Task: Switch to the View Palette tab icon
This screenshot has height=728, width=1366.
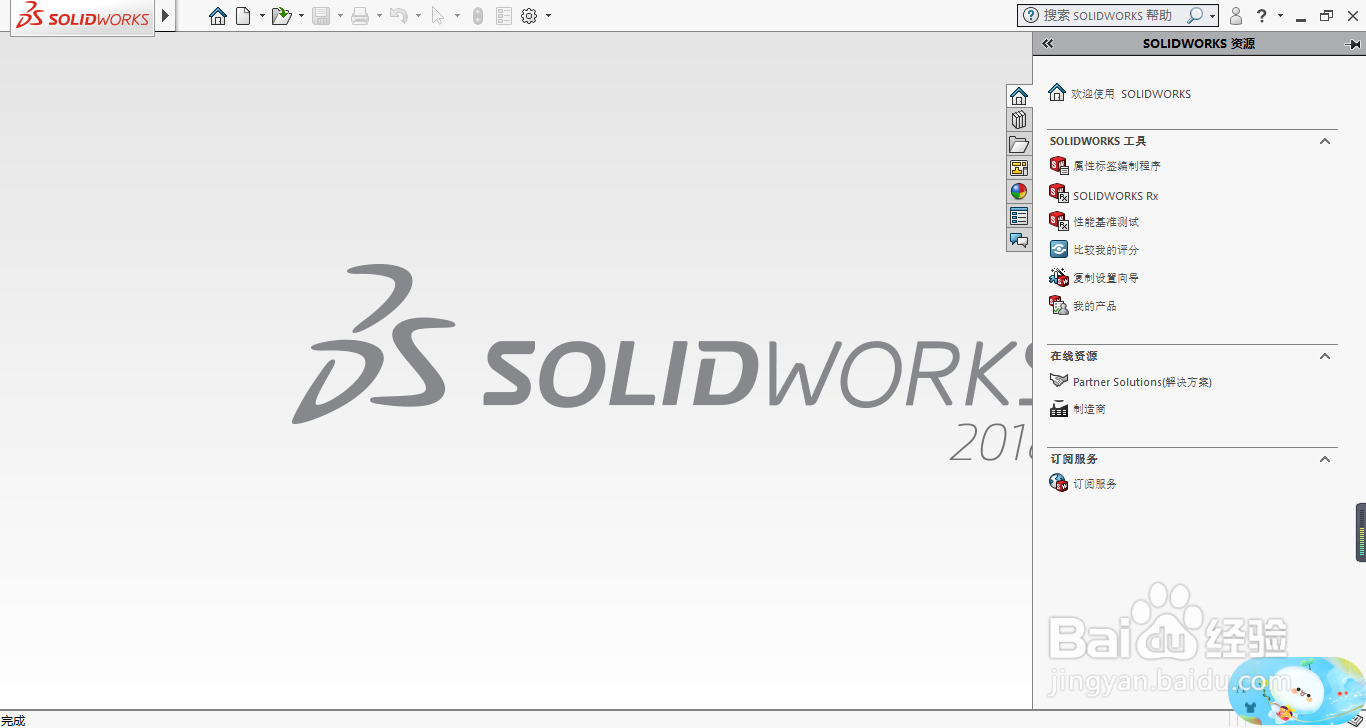Action: [1019, 168]
